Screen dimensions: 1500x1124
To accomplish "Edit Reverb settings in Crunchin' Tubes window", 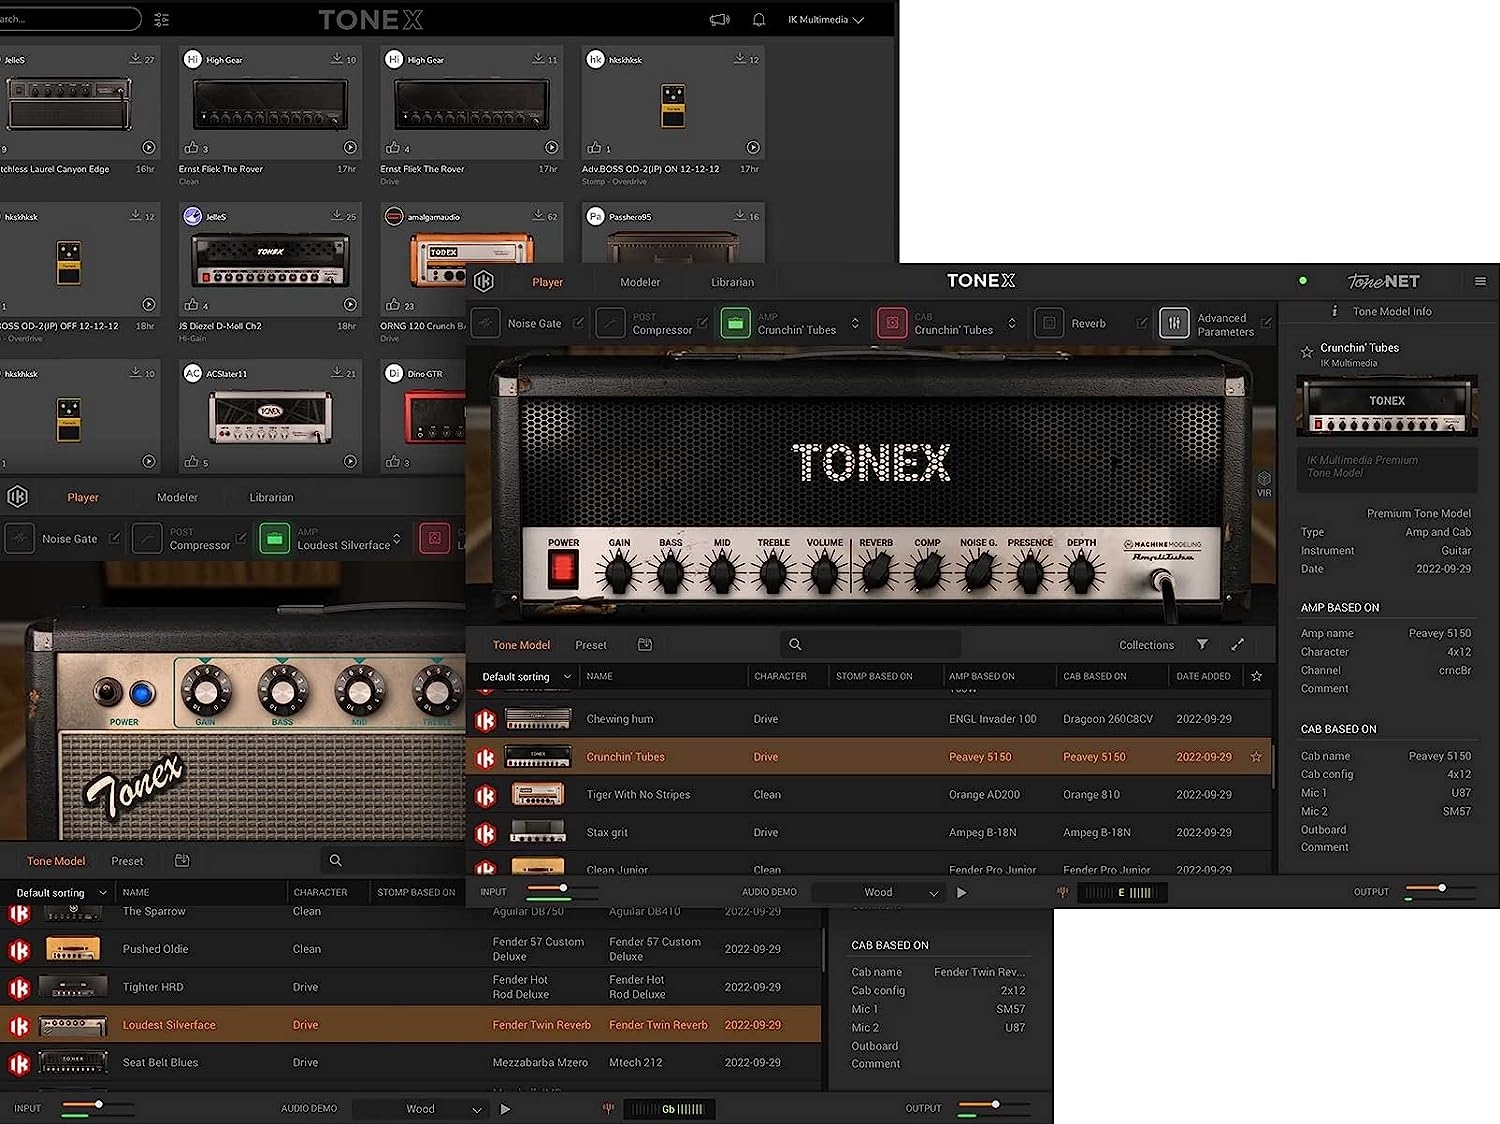I will point(1142,323).
